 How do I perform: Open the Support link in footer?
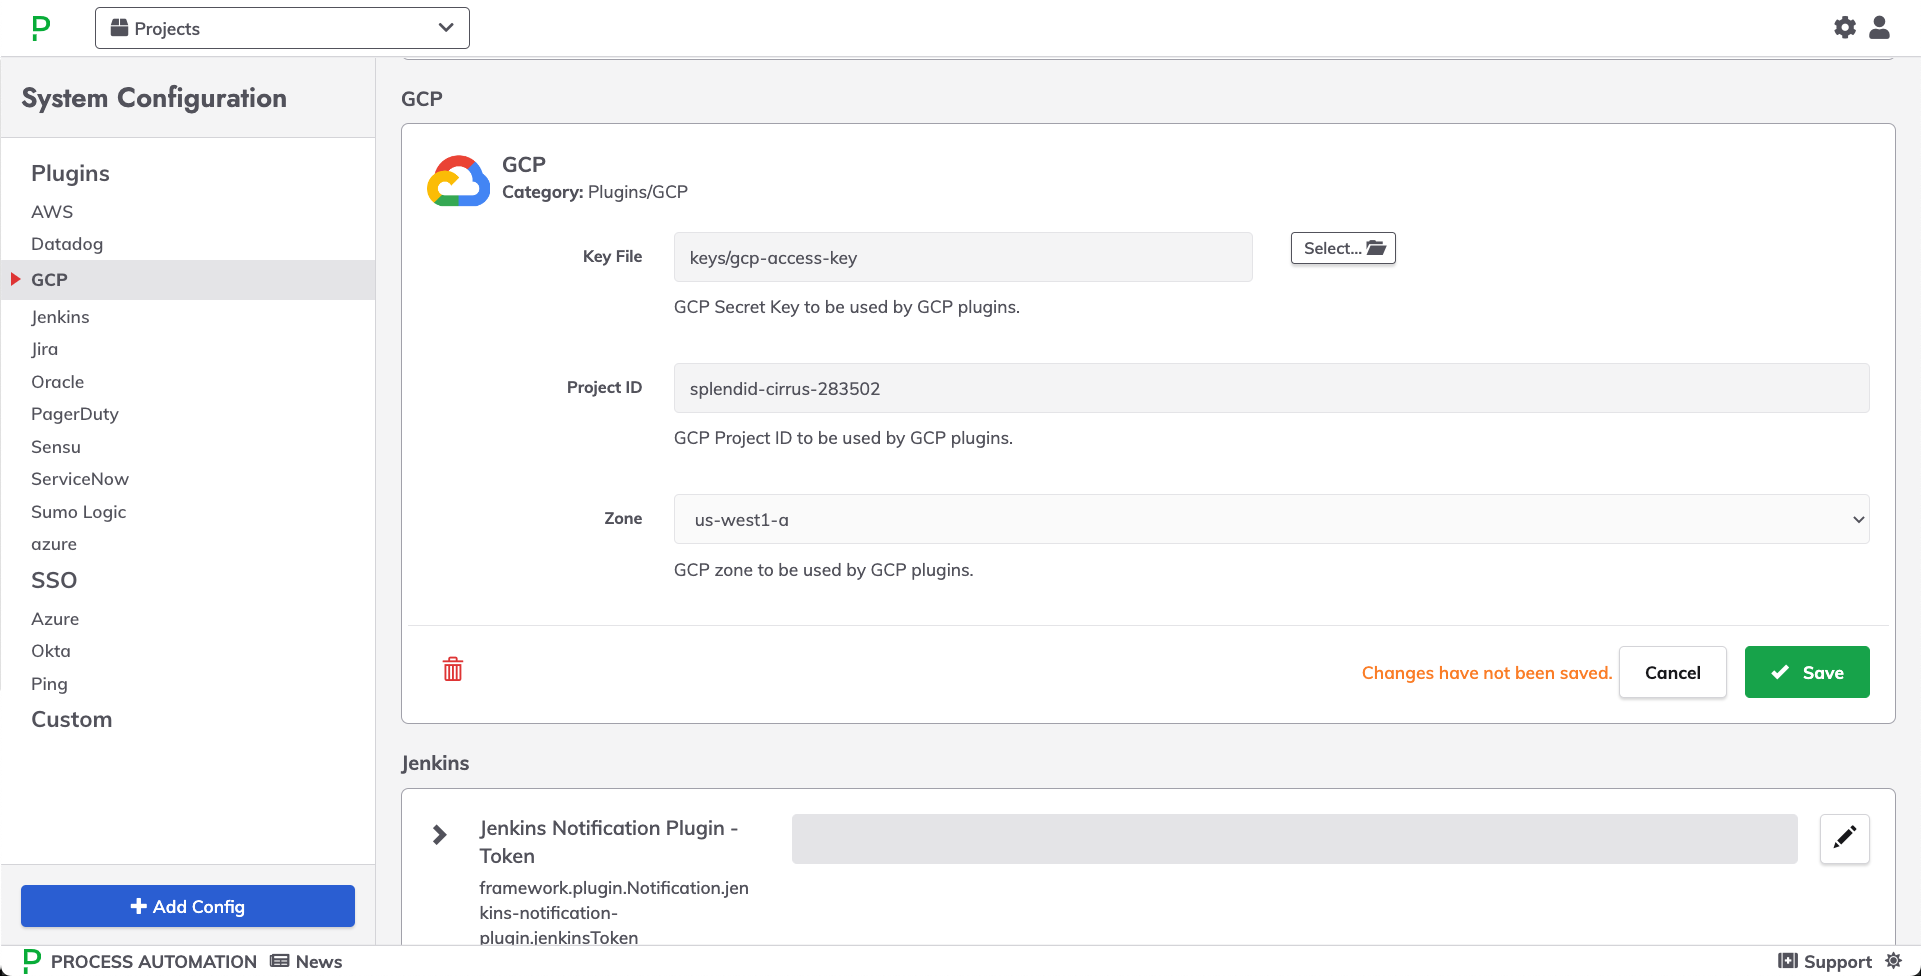click(x=1825, y=961)
